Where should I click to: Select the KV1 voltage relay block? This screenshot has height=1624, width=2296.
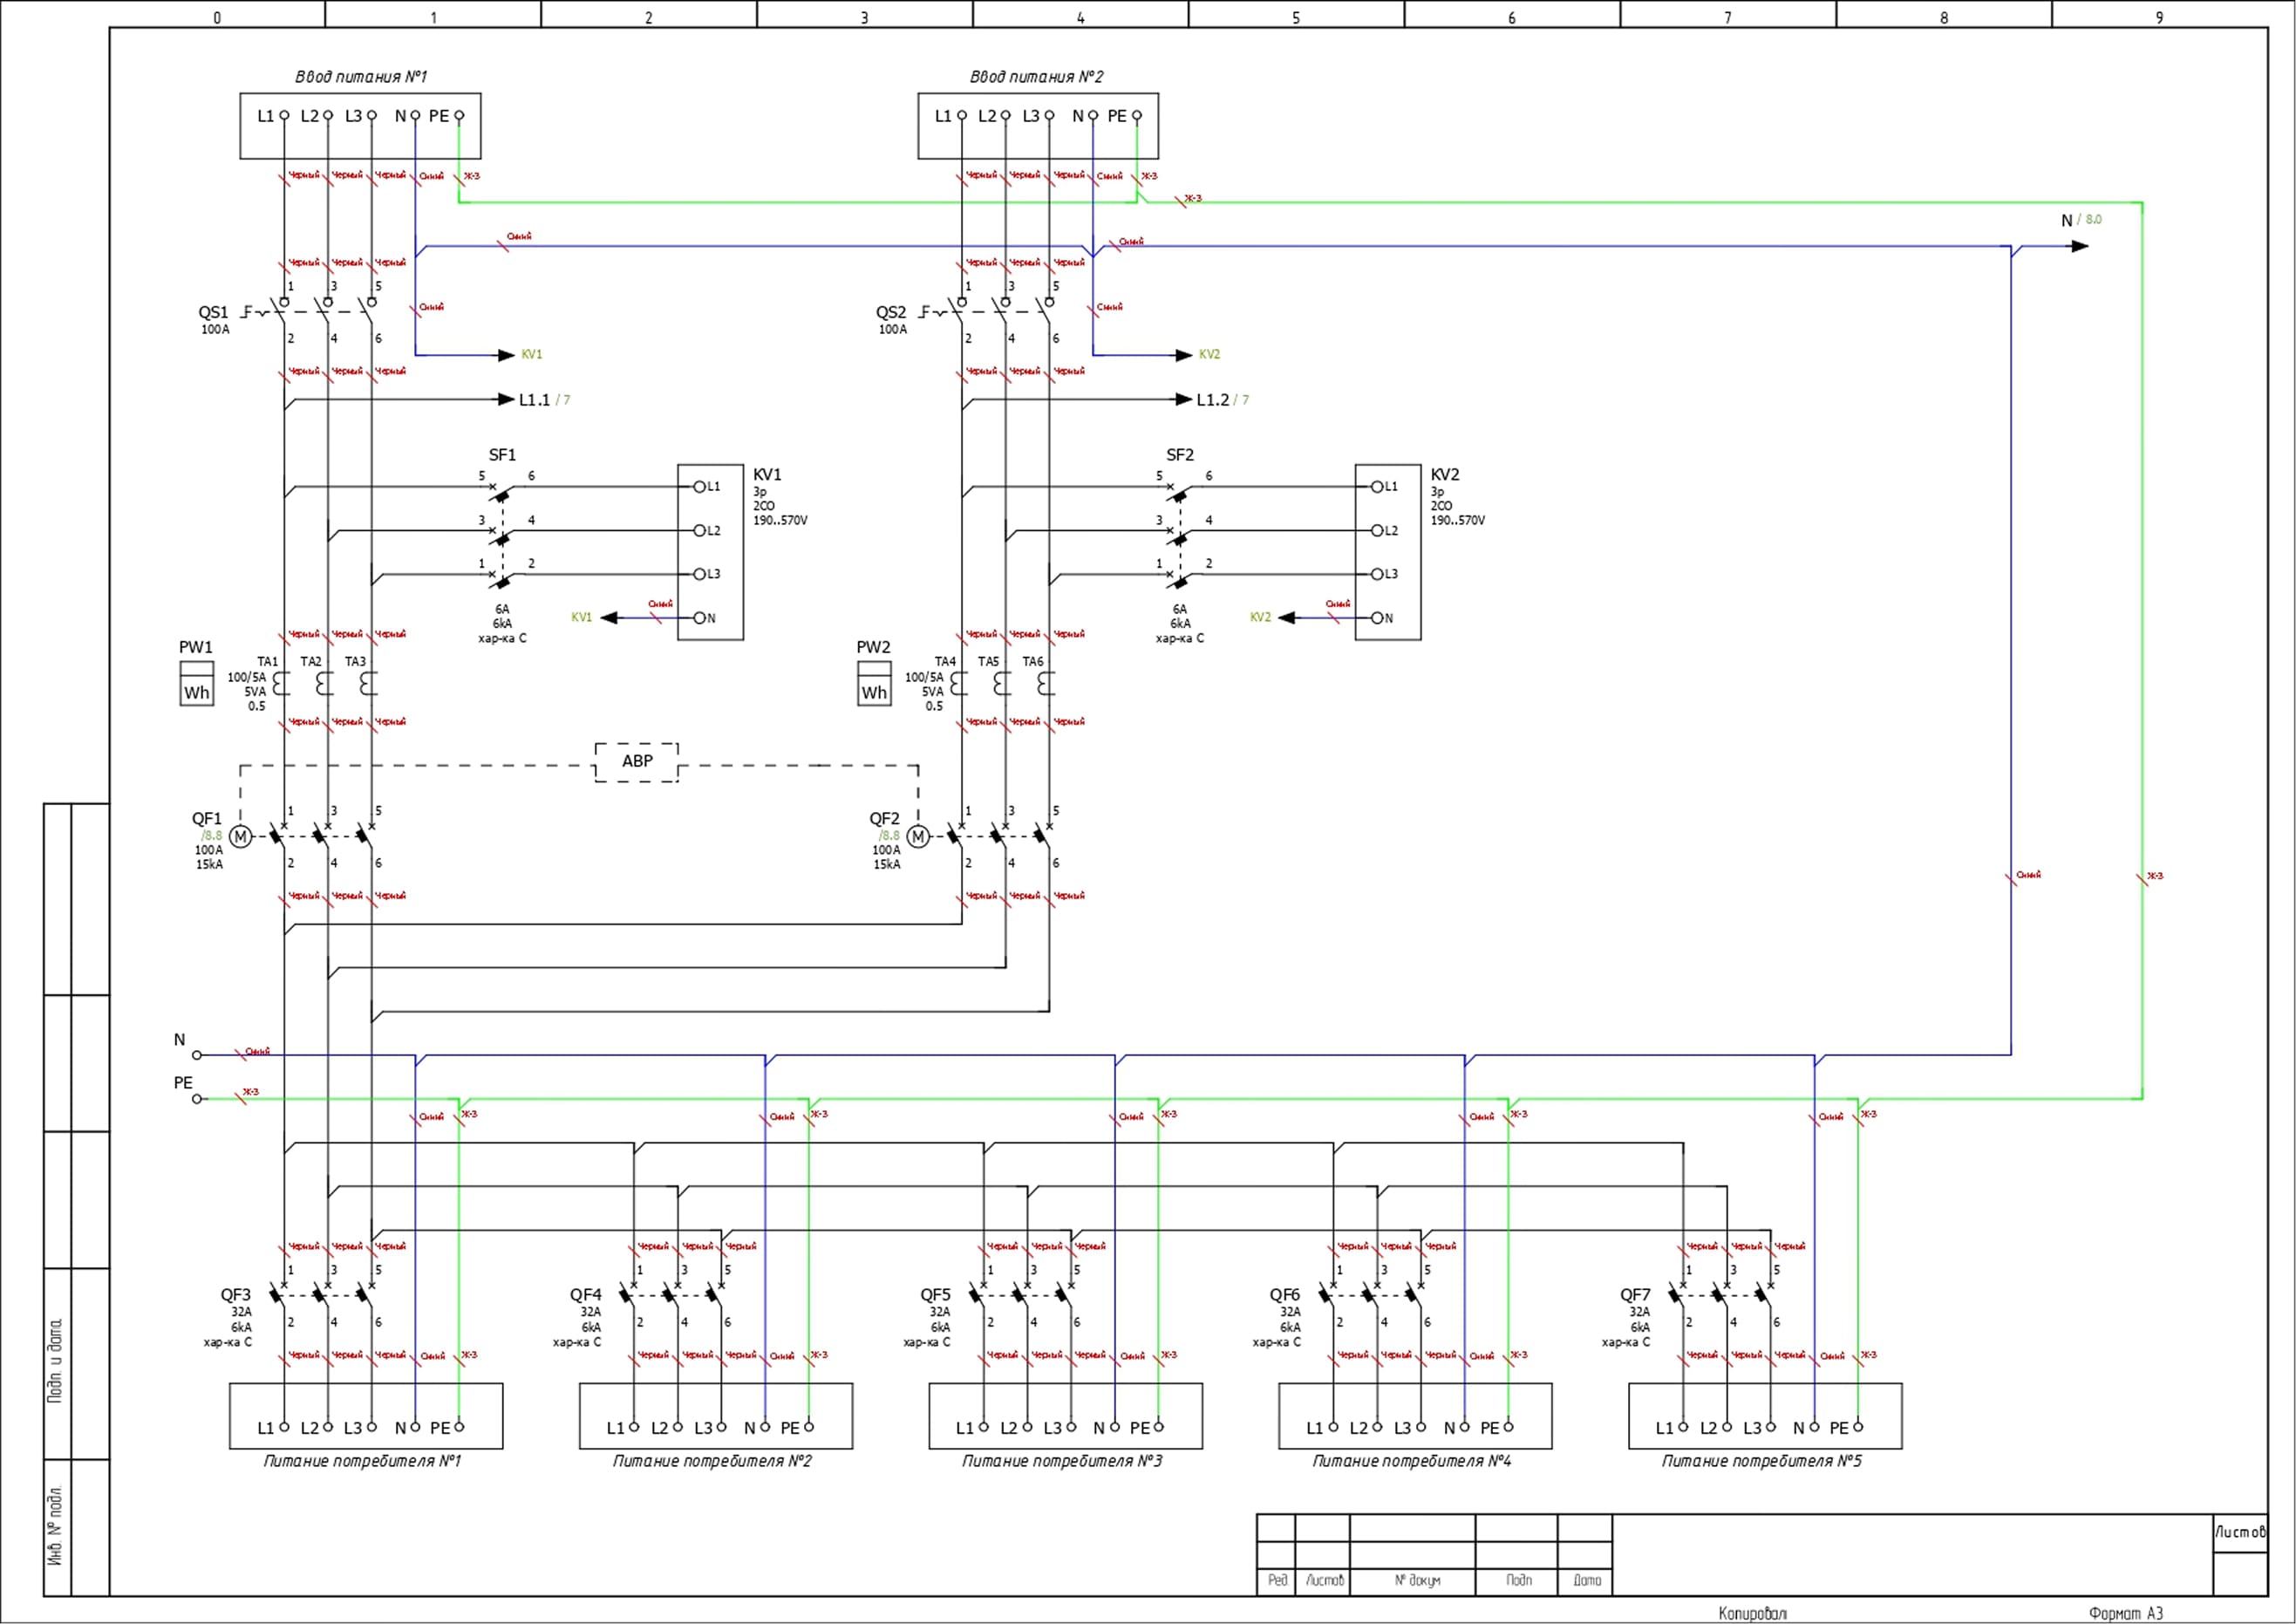point(710,552)
